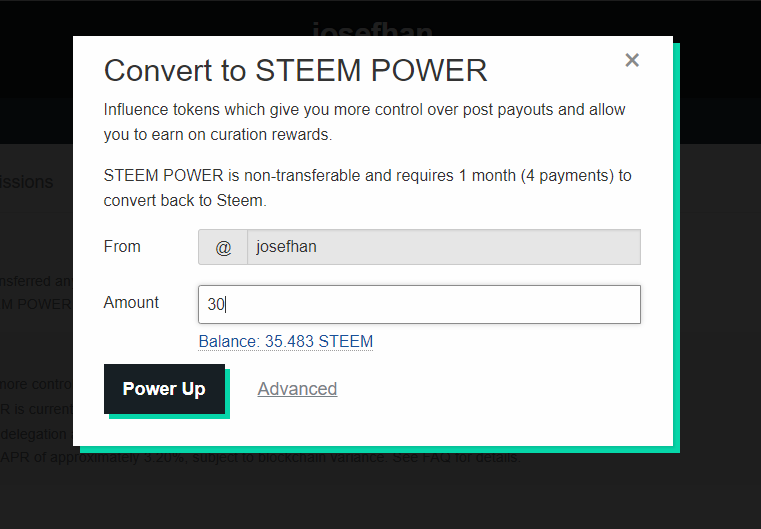Screen dimensions: 761x529
Task: Focus the Amount input containing 30
Action: pyautogui.click(x=419, y=304)
